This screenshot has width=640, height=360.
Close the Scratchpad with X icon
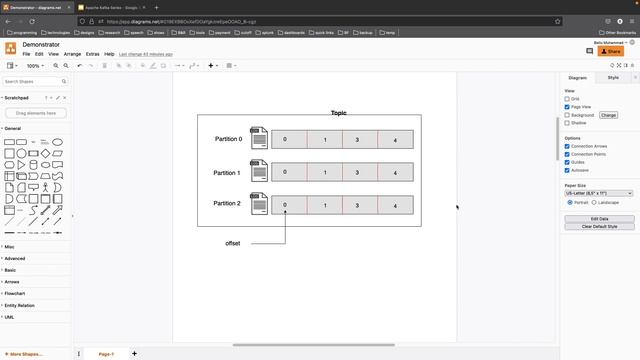[x=64, y=98]
